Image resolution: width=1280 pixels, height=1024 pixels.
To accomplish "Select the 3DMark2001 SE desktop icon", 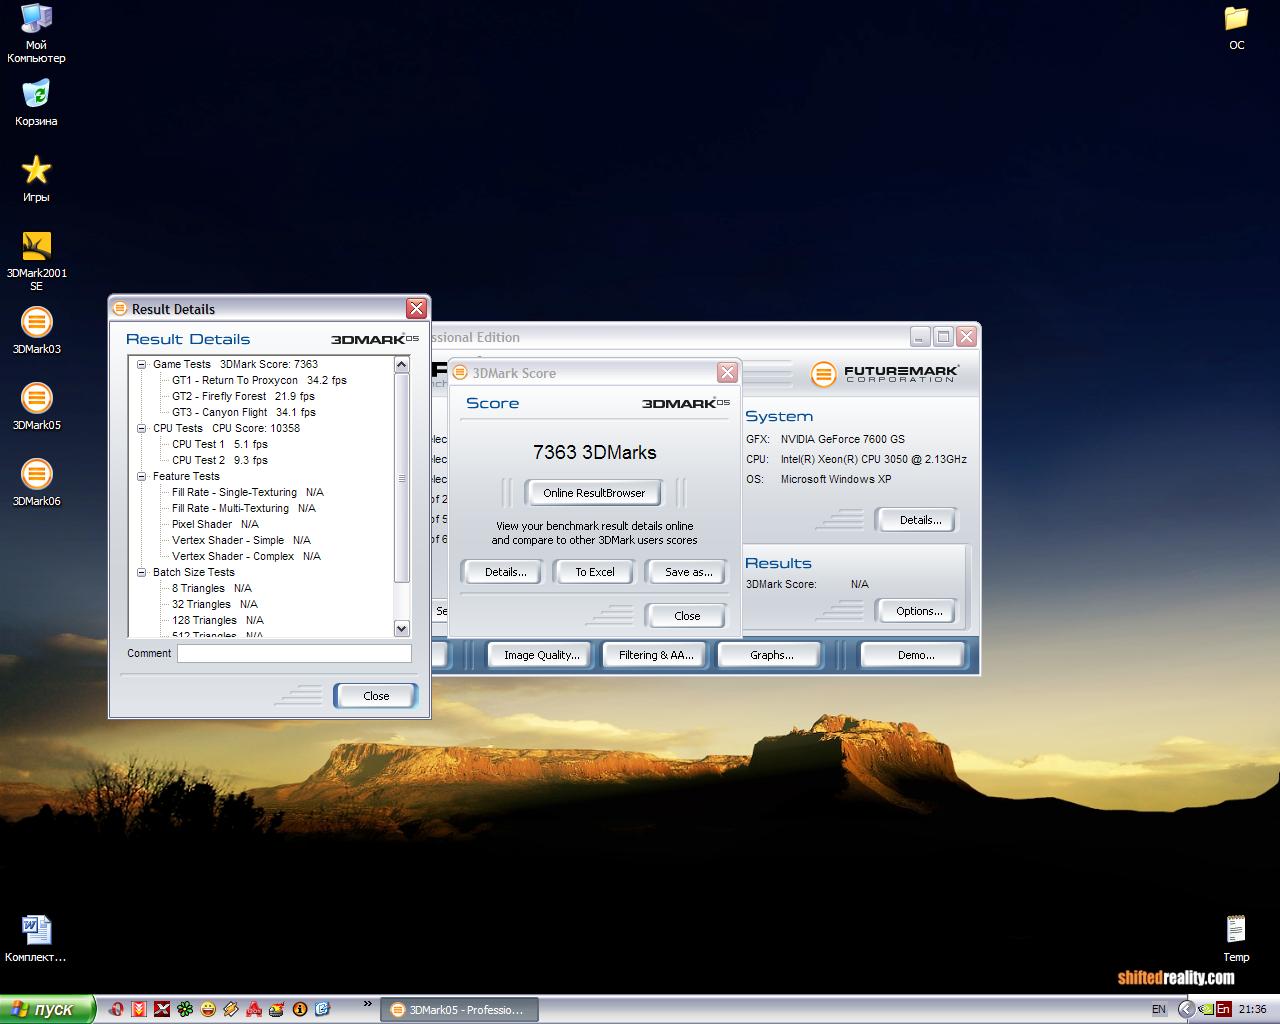I will (36, 261).
